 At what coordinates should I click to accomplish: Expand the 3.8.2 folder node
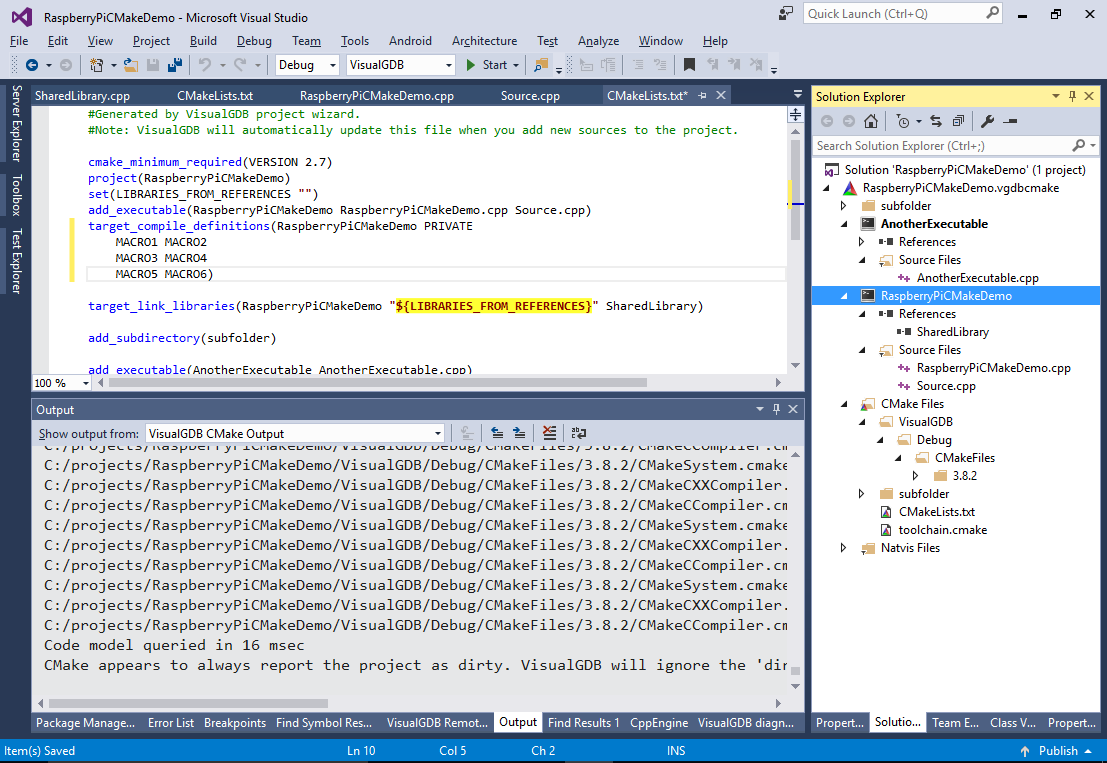pyautogui.click(x=916, y=476)
